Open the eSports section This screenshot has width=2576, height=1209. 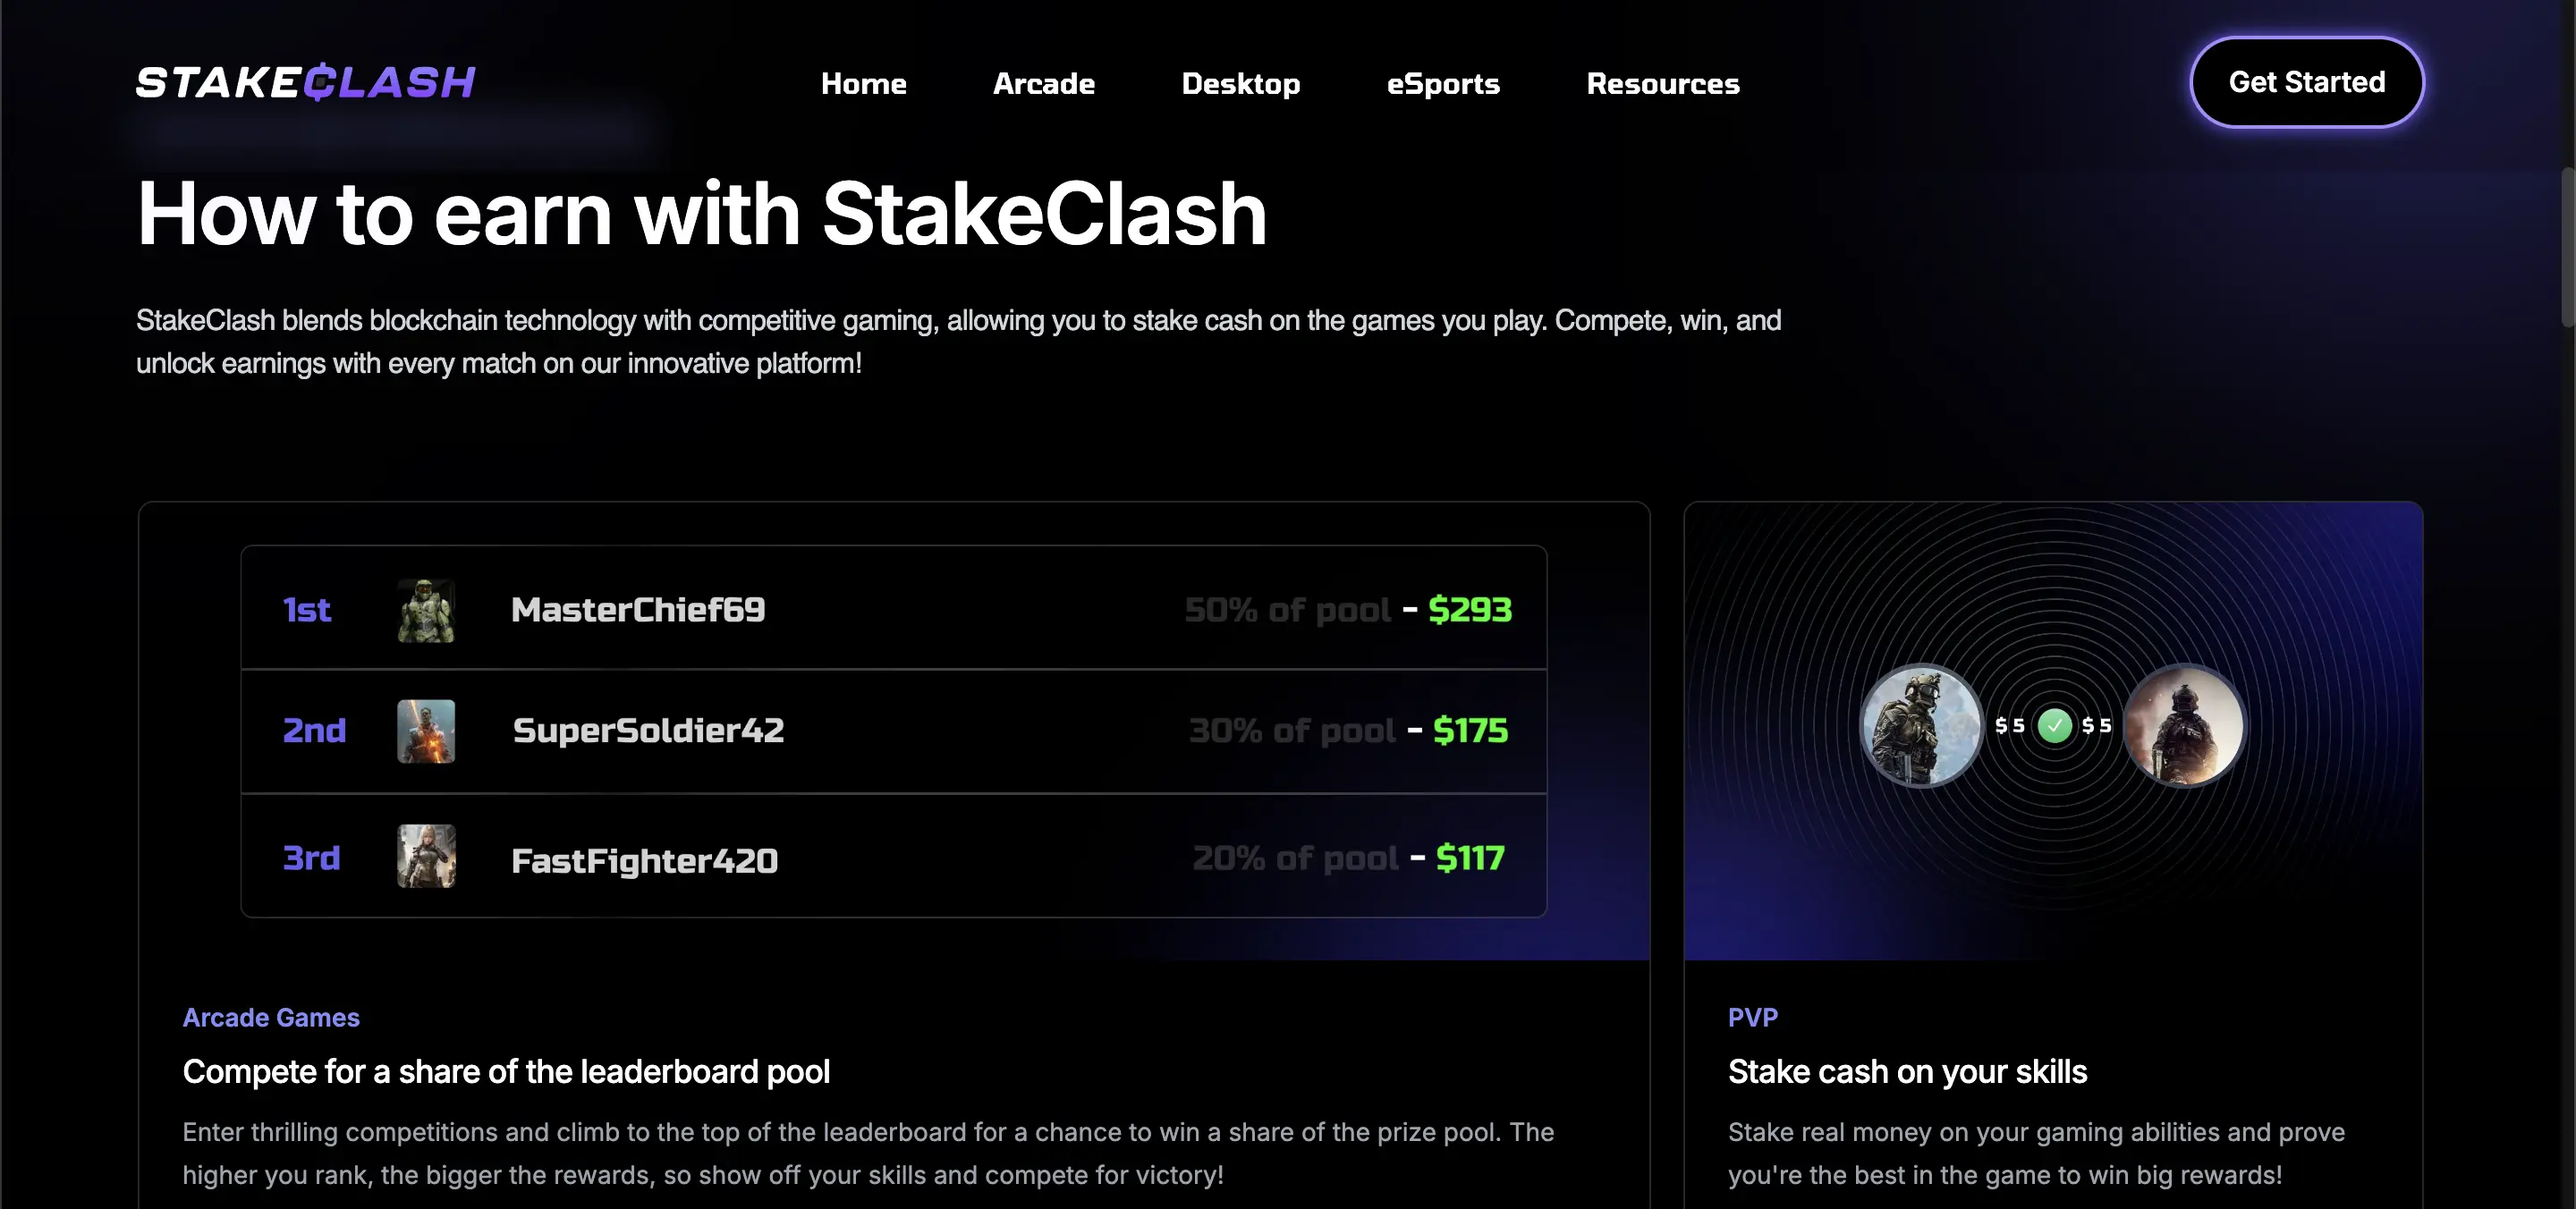coord(1442,84)
